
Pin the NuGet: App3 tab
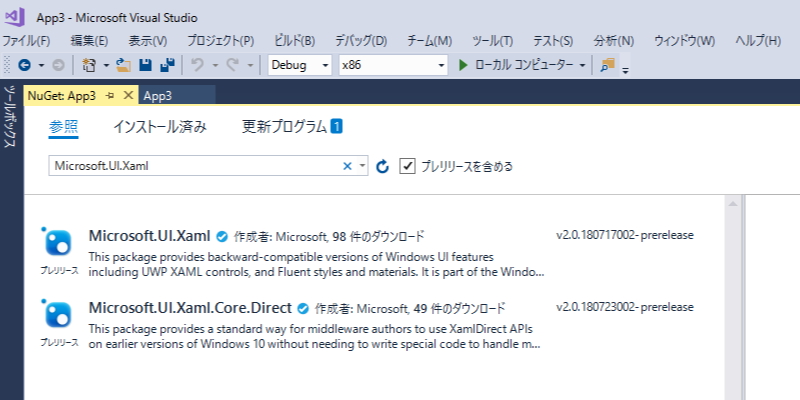pyautogui.click(x=110, y=95)
